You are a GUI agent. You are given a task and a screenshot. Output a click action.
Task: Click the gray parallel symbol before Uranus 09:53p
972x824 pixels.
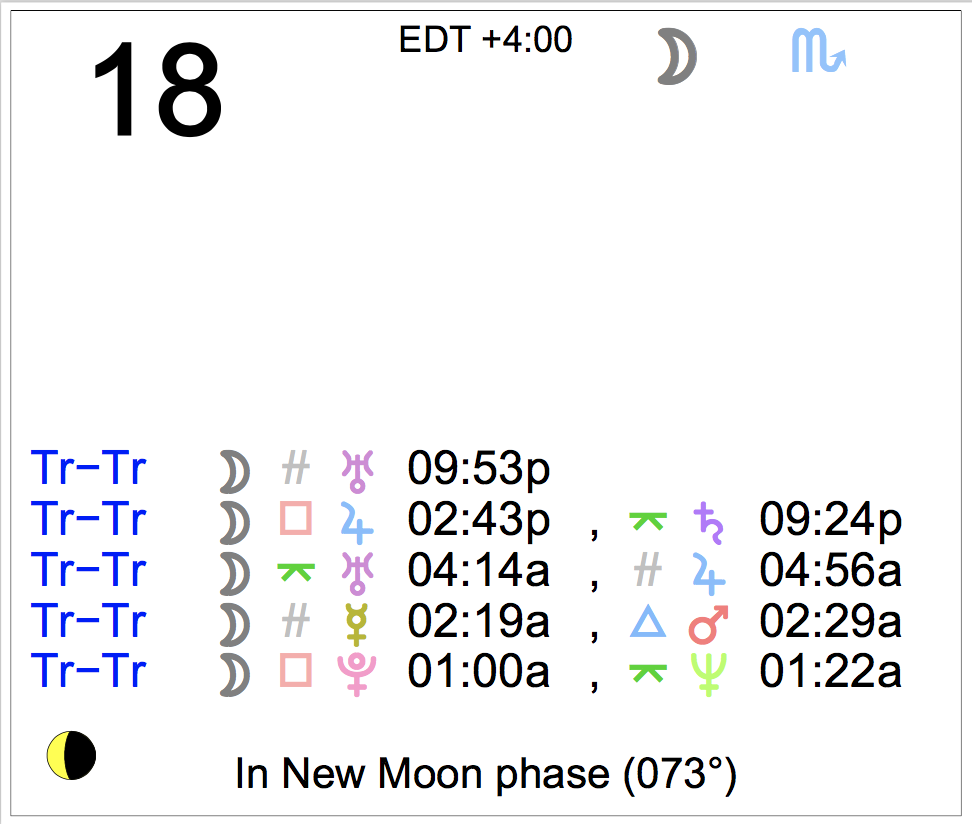pos(296,467)
